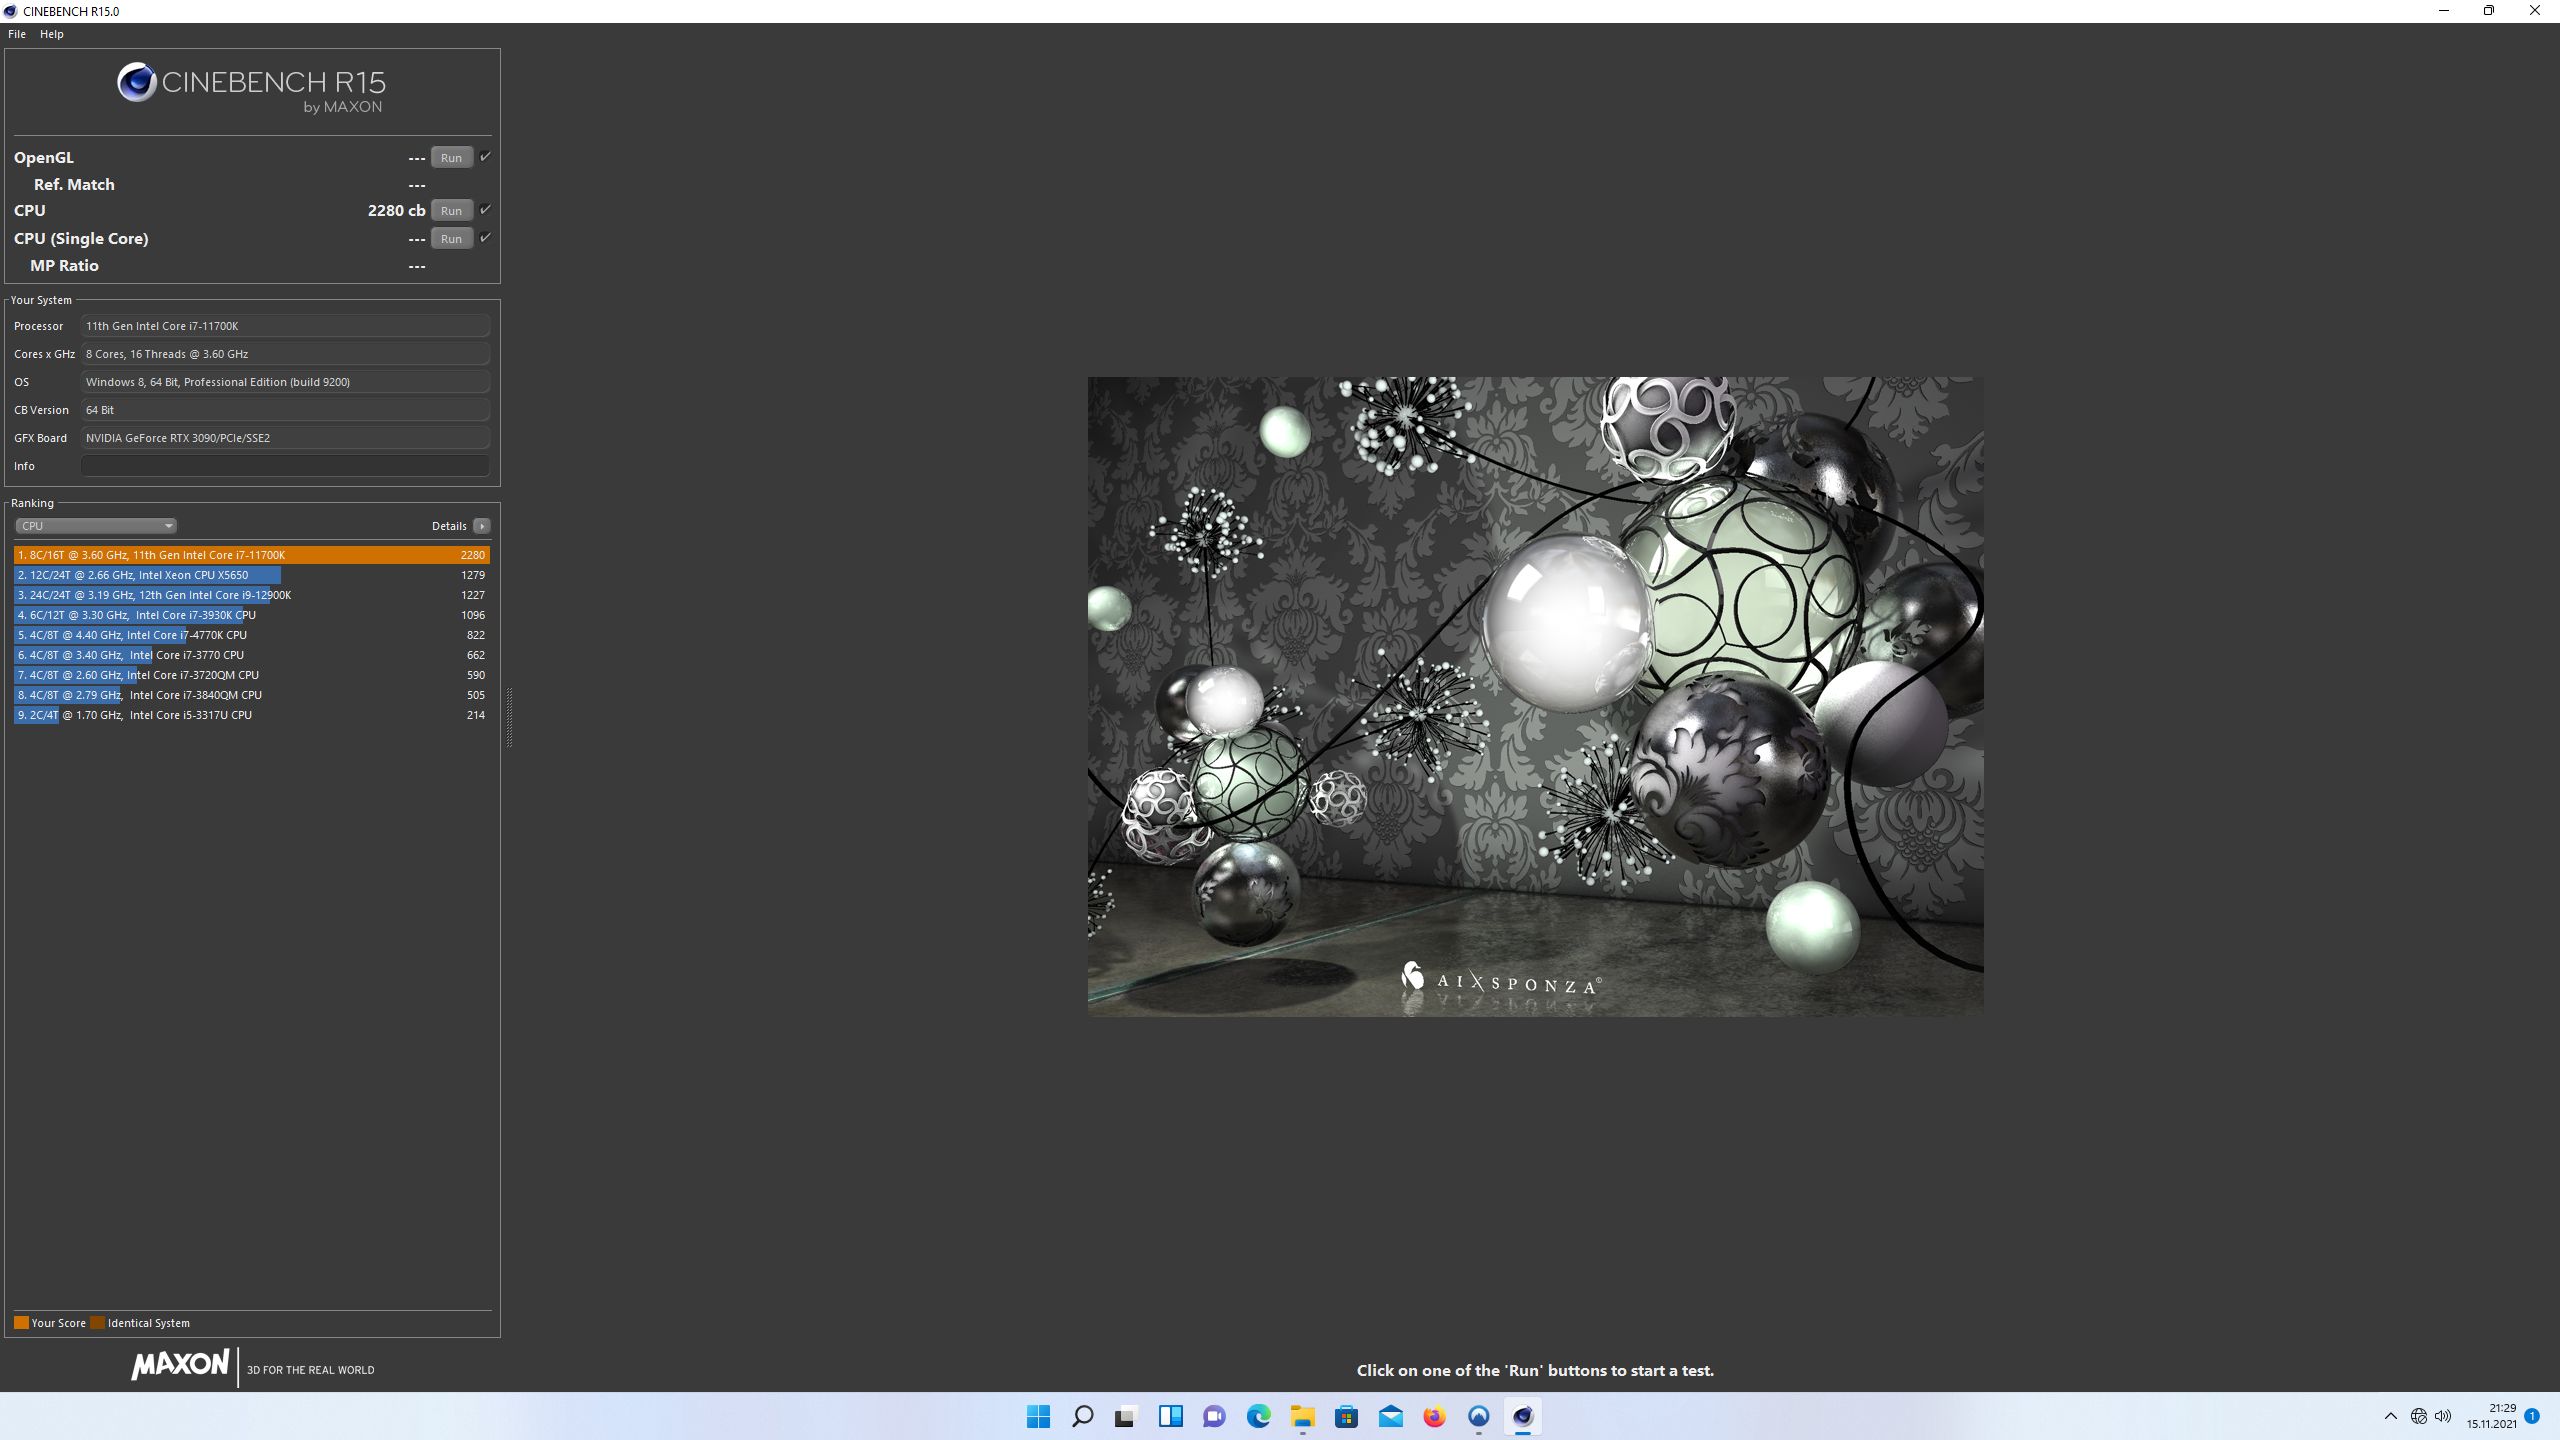The height and width of the screenshot is (1440, 2560).
Task: Show hidden icons in the system tray
Action: click(2391, 1416)
